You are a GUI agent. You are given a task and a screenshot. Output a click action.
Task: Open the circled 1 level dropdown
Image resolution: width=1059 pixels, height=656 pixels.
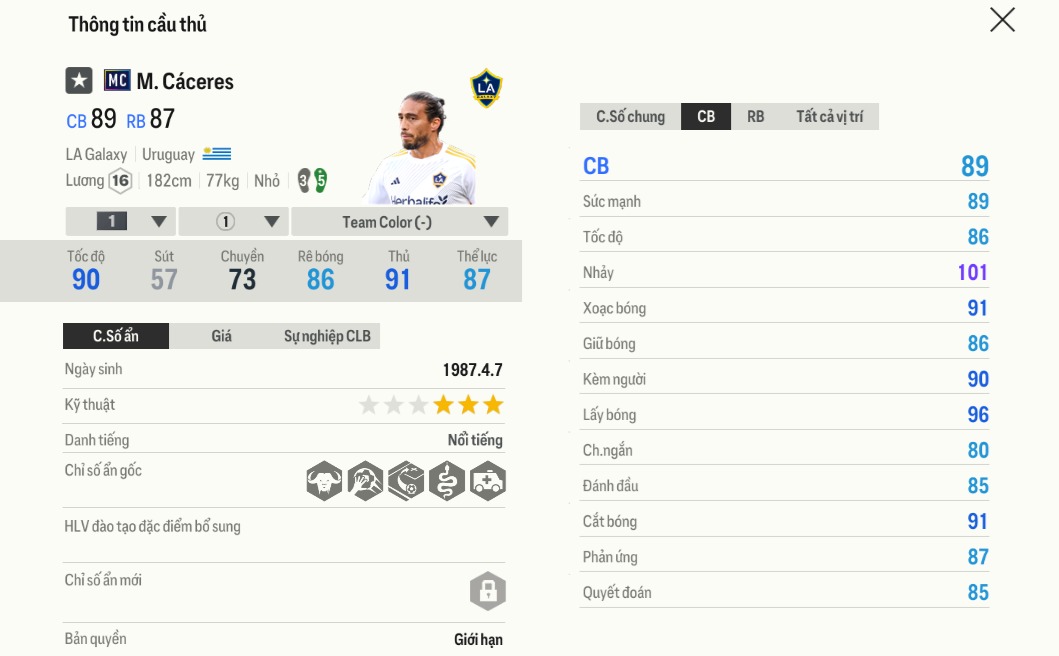pyautogui.click(x=235, y=222)
